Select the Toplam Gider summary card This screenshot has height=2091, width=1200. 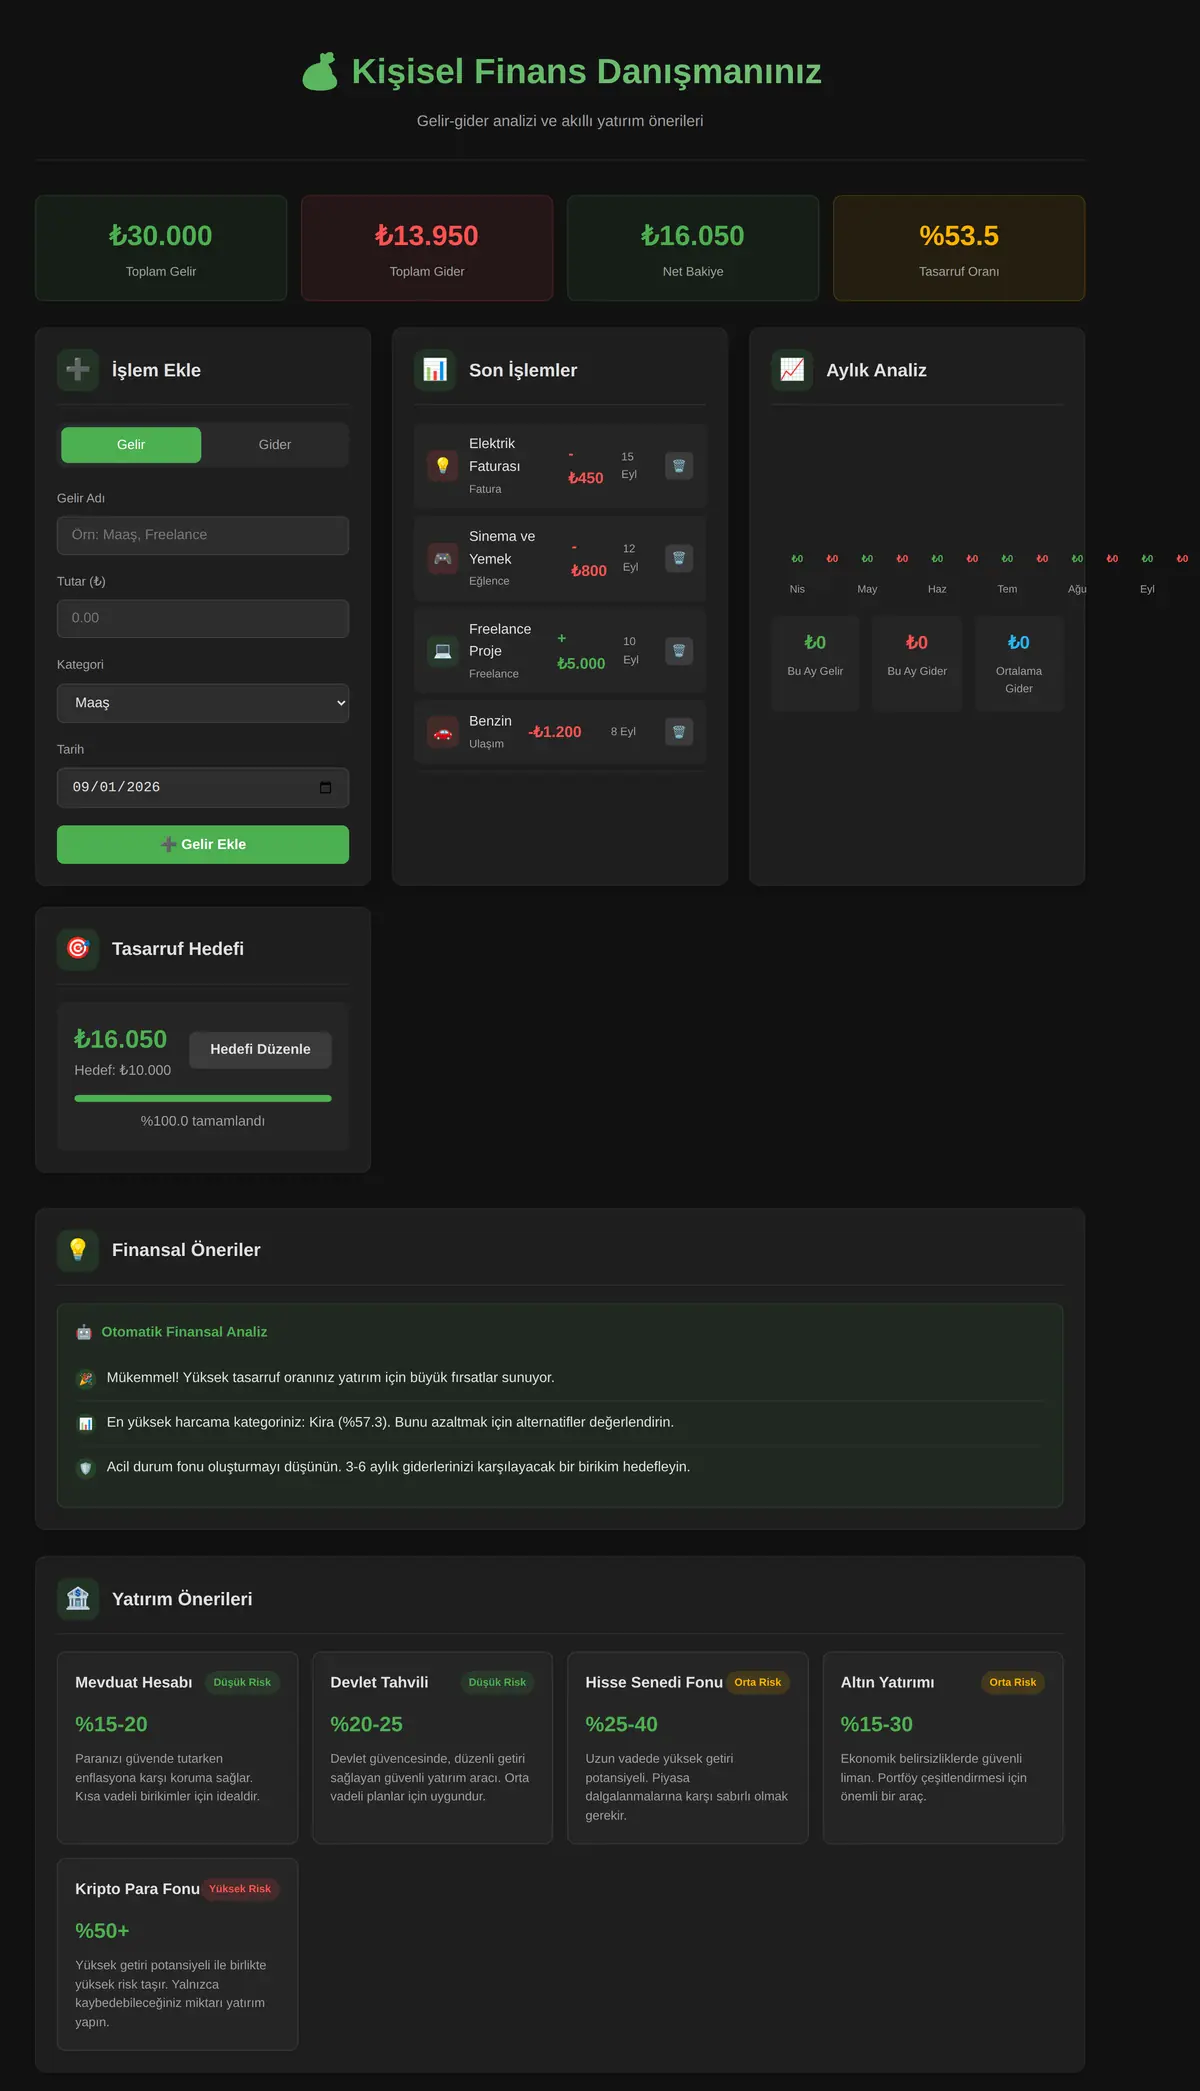click(x=427, y=248)
